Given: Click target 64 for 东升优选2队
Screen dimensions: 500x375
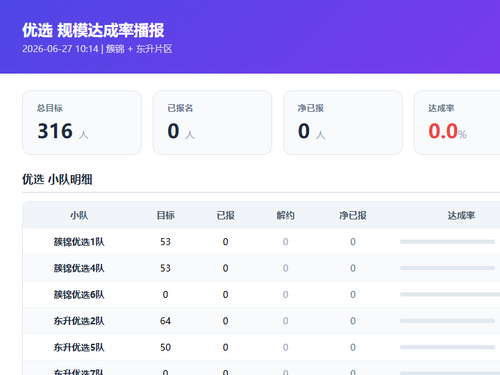Looking at the screenshot, I should (165, 321).
